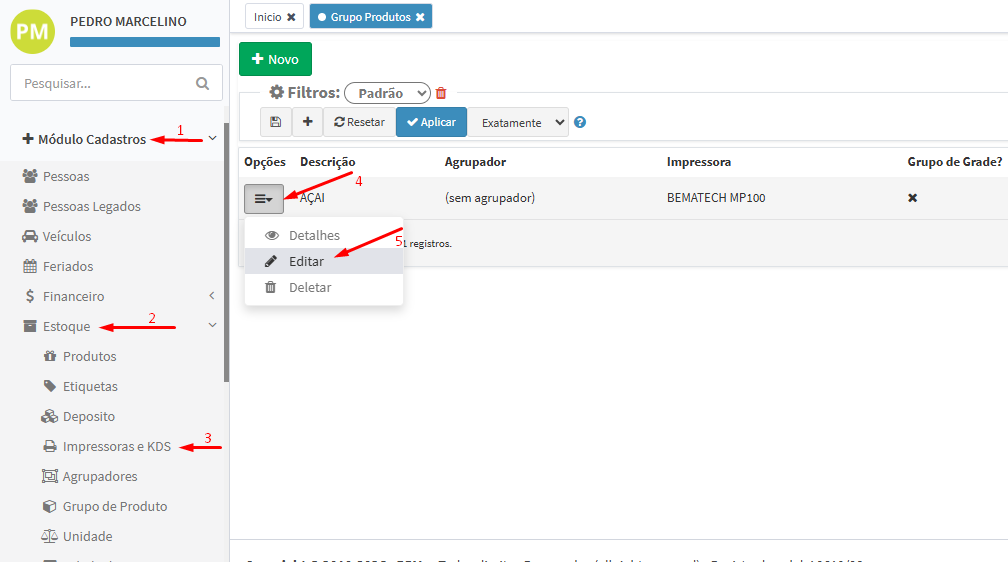Viewport: 1008px width, 562px height.
Task: Open the Padrão filter dropdown
Action: click(x=387, y=93)
